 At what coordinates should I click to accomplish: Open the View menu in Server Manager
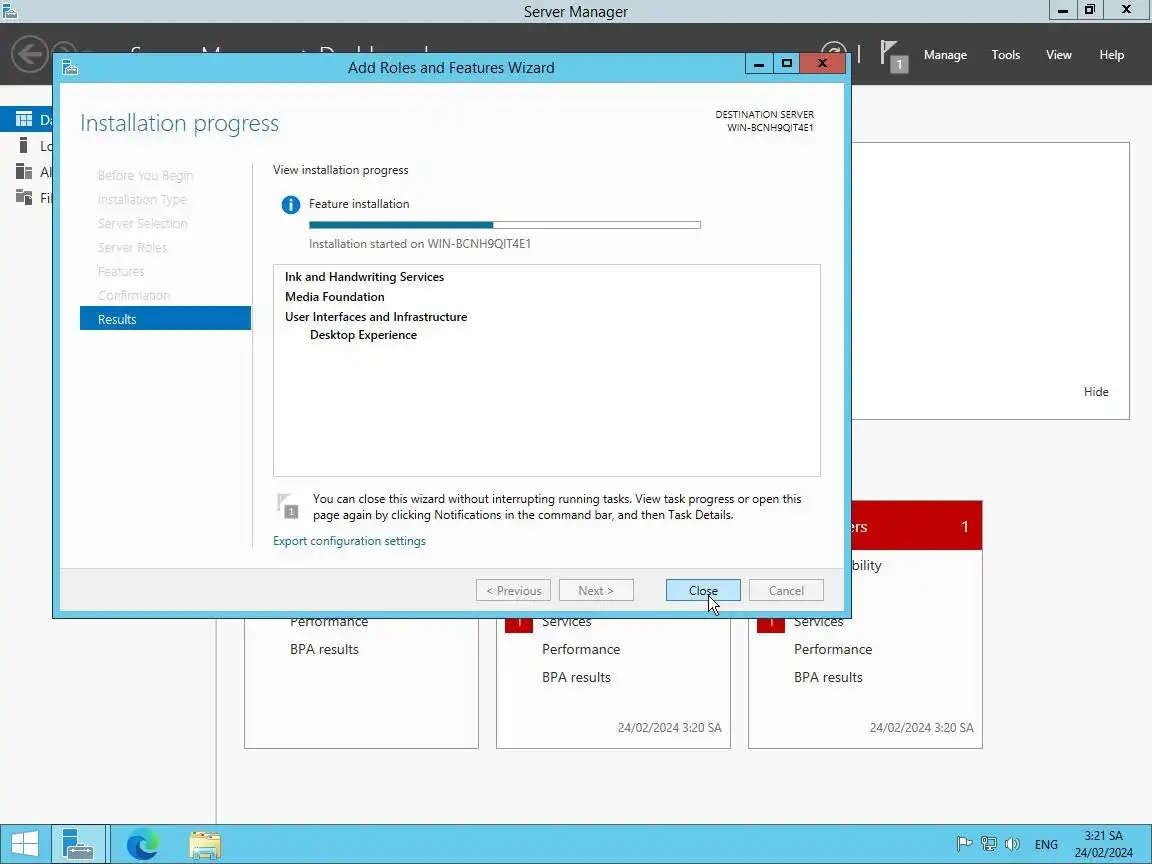click(1058, 55)
